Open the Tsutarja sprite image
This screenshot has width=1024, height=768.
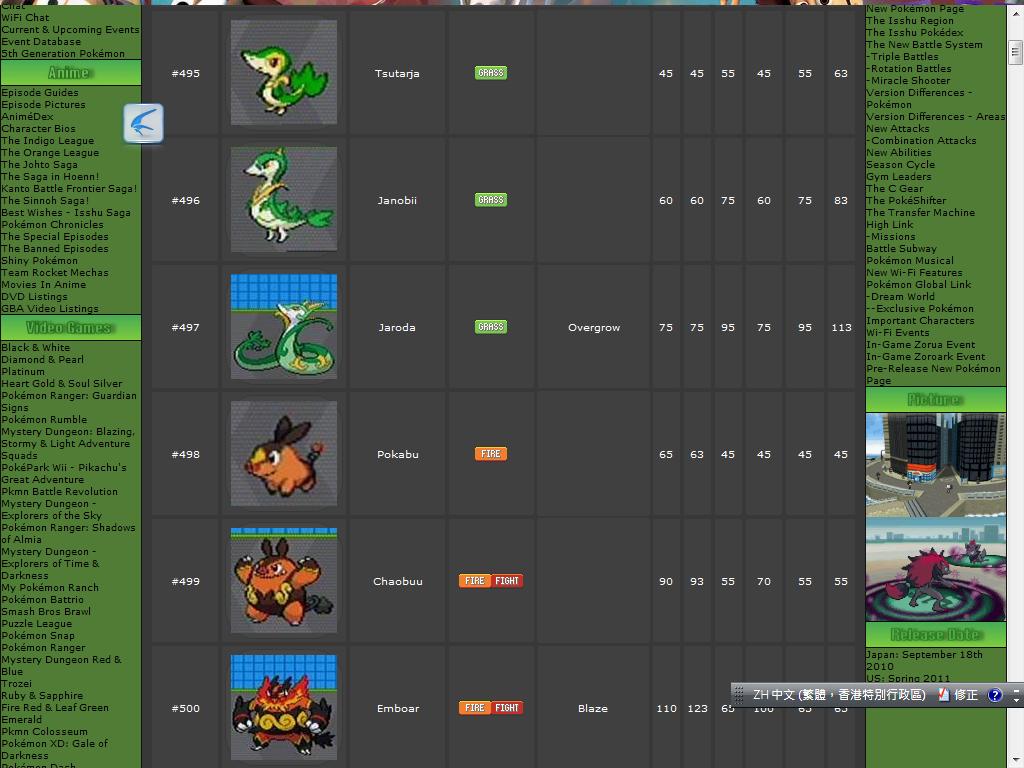click(x=284, y=72)
